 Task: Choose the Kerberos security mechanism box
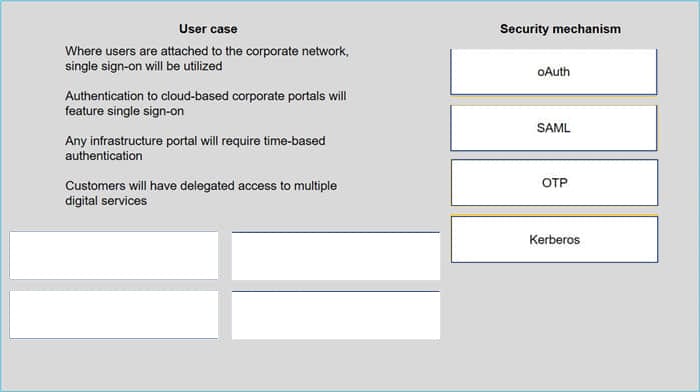click(554, 239)
